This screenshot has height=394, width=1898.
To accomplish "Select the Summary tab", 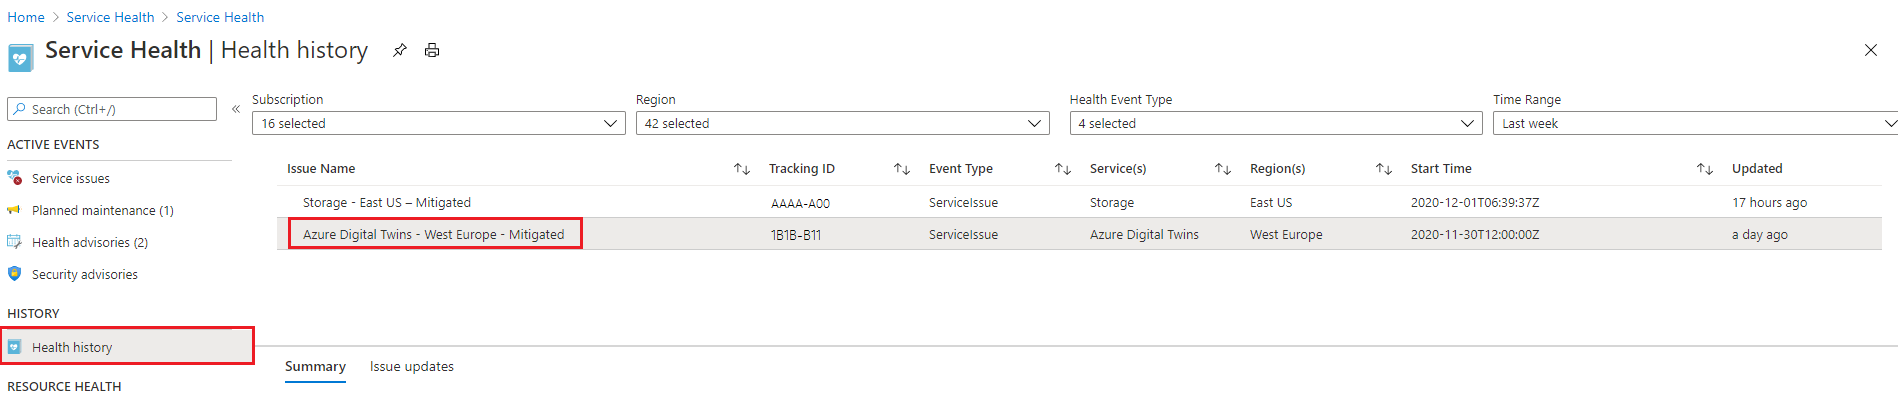I will coord(315,367).
